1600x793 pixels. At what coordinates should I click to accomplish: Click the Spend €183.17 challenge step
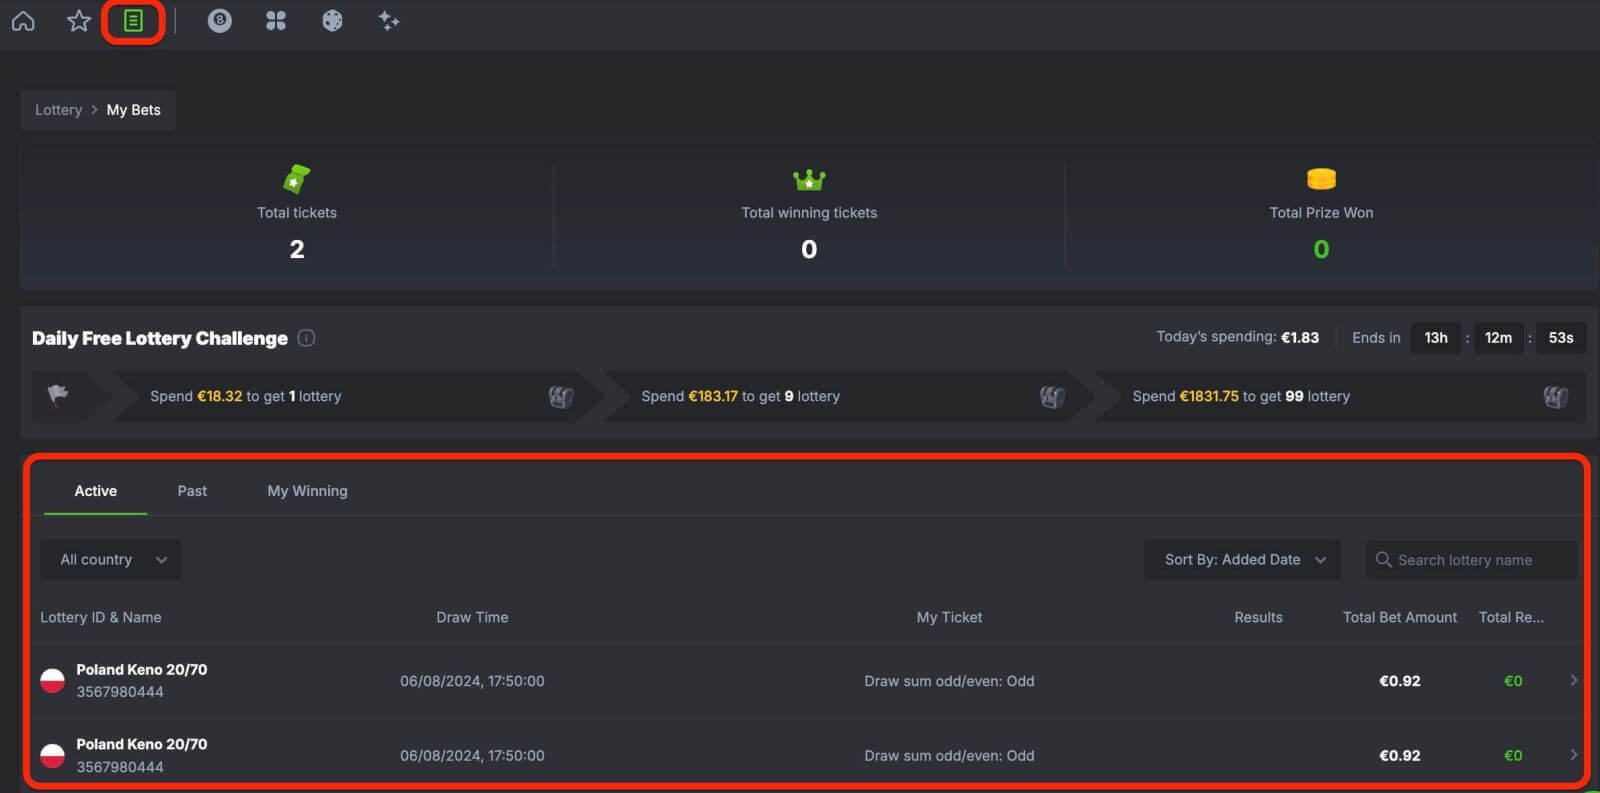pos(741,397)
